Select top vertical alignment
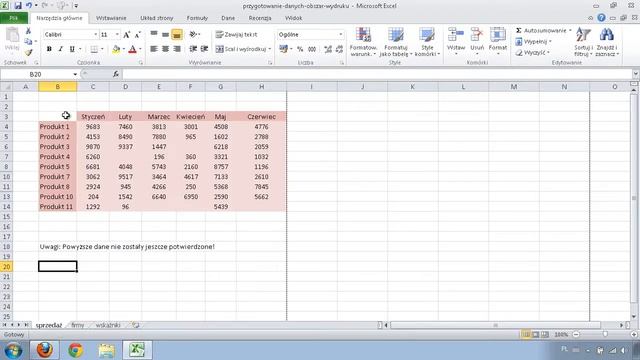The width and height of the screenshot is (640, 360). pyautogui.click(x=154, y=35)
